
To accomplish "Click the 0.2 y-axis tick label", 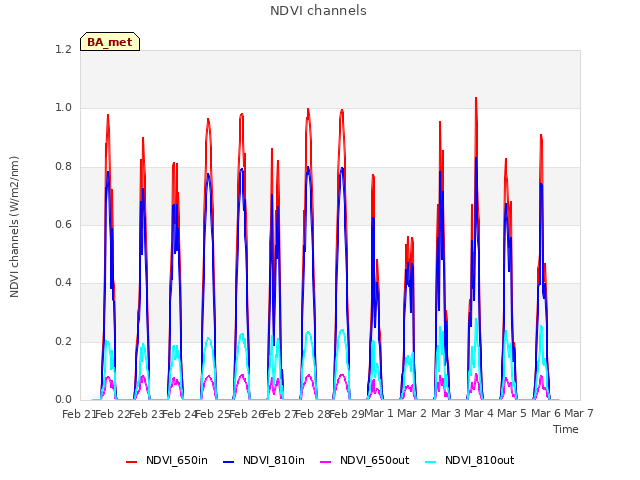I will 63,341.
